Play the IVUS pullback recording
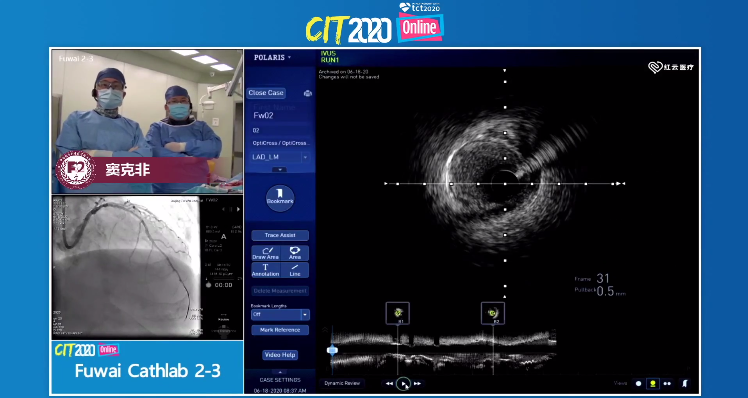This screenshot has height=398, width=748. tap(404, 383)
